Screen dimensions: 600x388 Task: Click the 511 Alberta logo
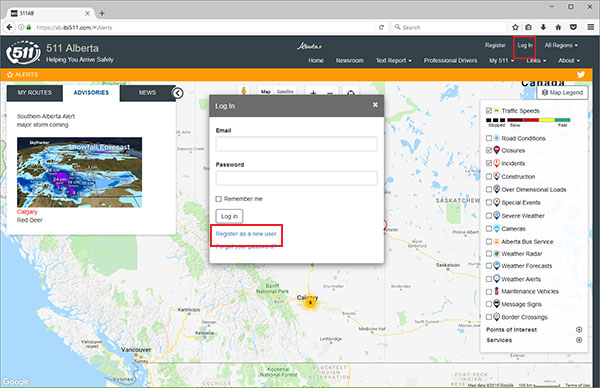point(23,52)
